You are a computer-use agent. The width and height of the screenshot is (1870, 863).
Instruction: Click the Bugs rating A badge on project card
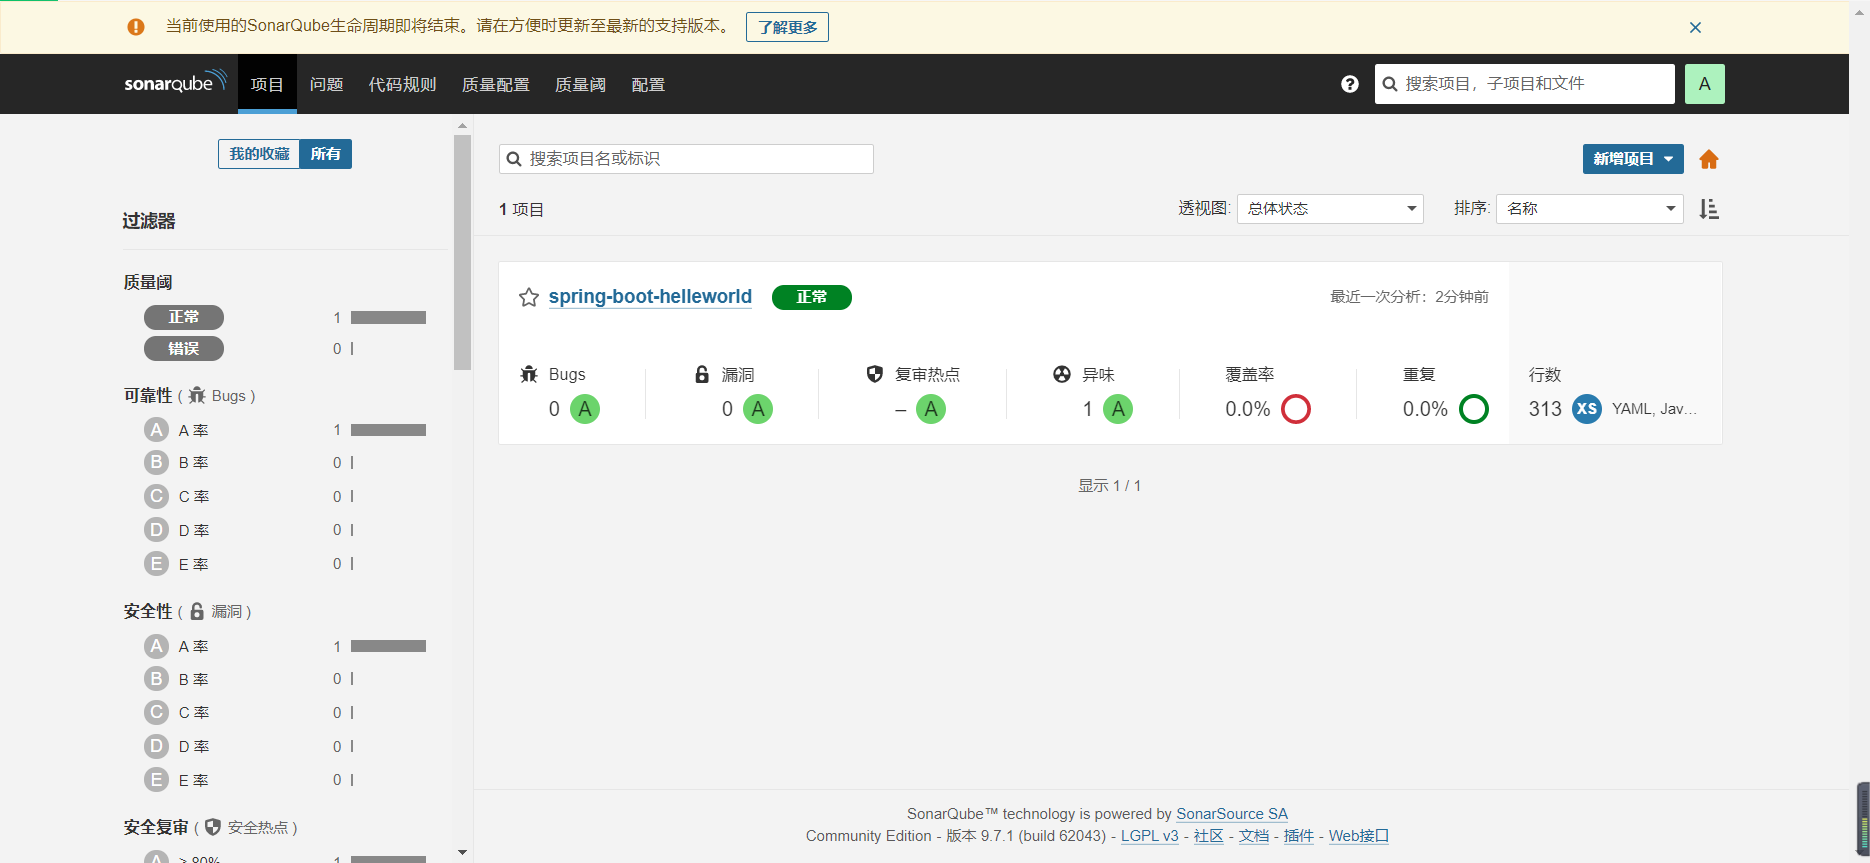click(585, 409)
